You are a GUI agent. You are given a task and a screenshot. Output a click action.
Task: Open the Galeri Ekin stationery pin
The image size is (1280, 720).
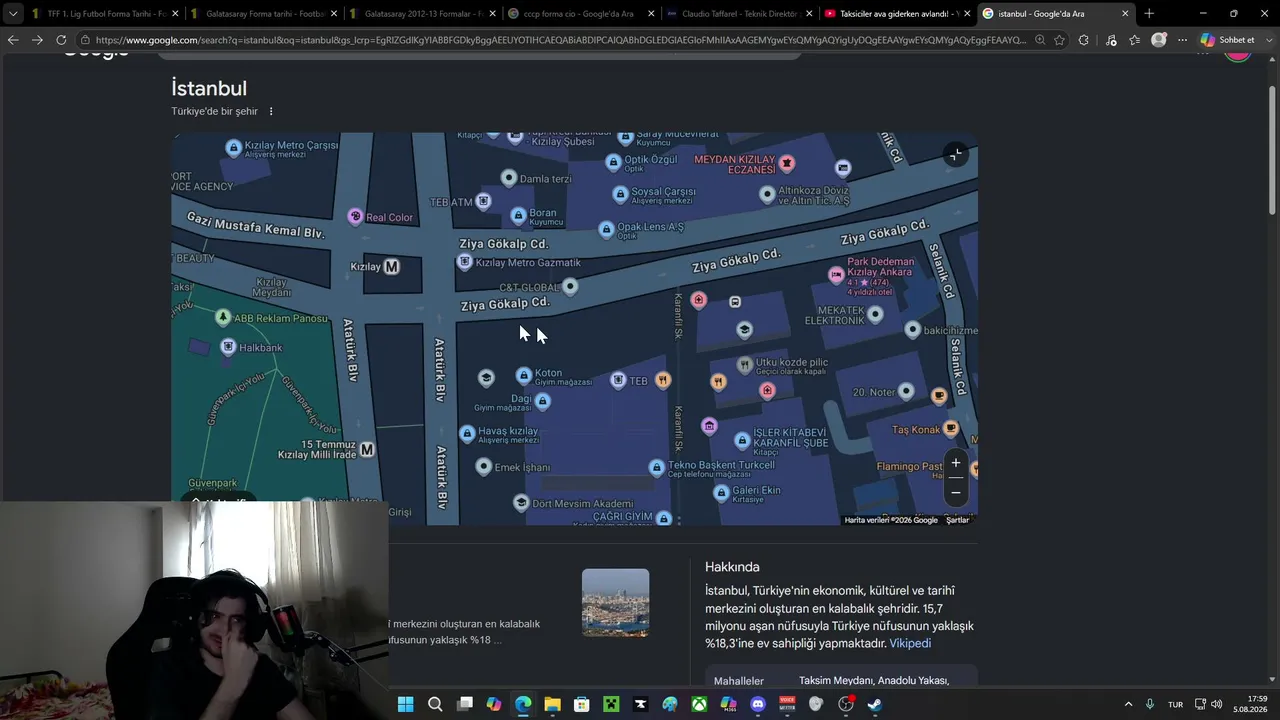click(x=721, y=492)
